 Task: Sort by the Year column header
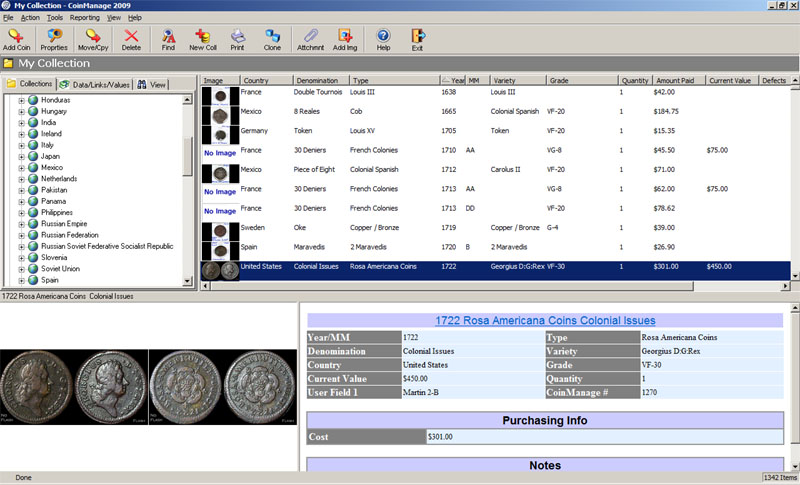(453, 81)
